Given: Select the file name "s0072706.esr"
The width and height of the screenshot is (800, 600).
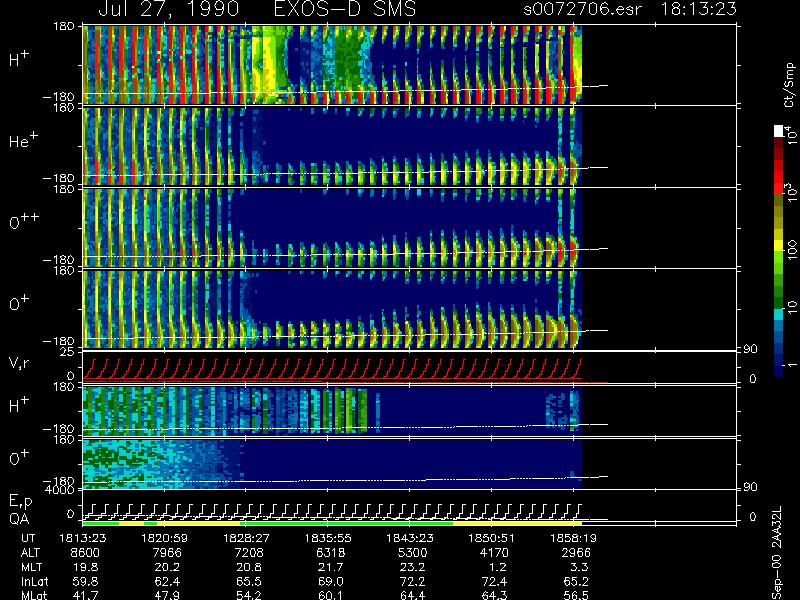Looking at the screenshot, I should coord(583,9).
